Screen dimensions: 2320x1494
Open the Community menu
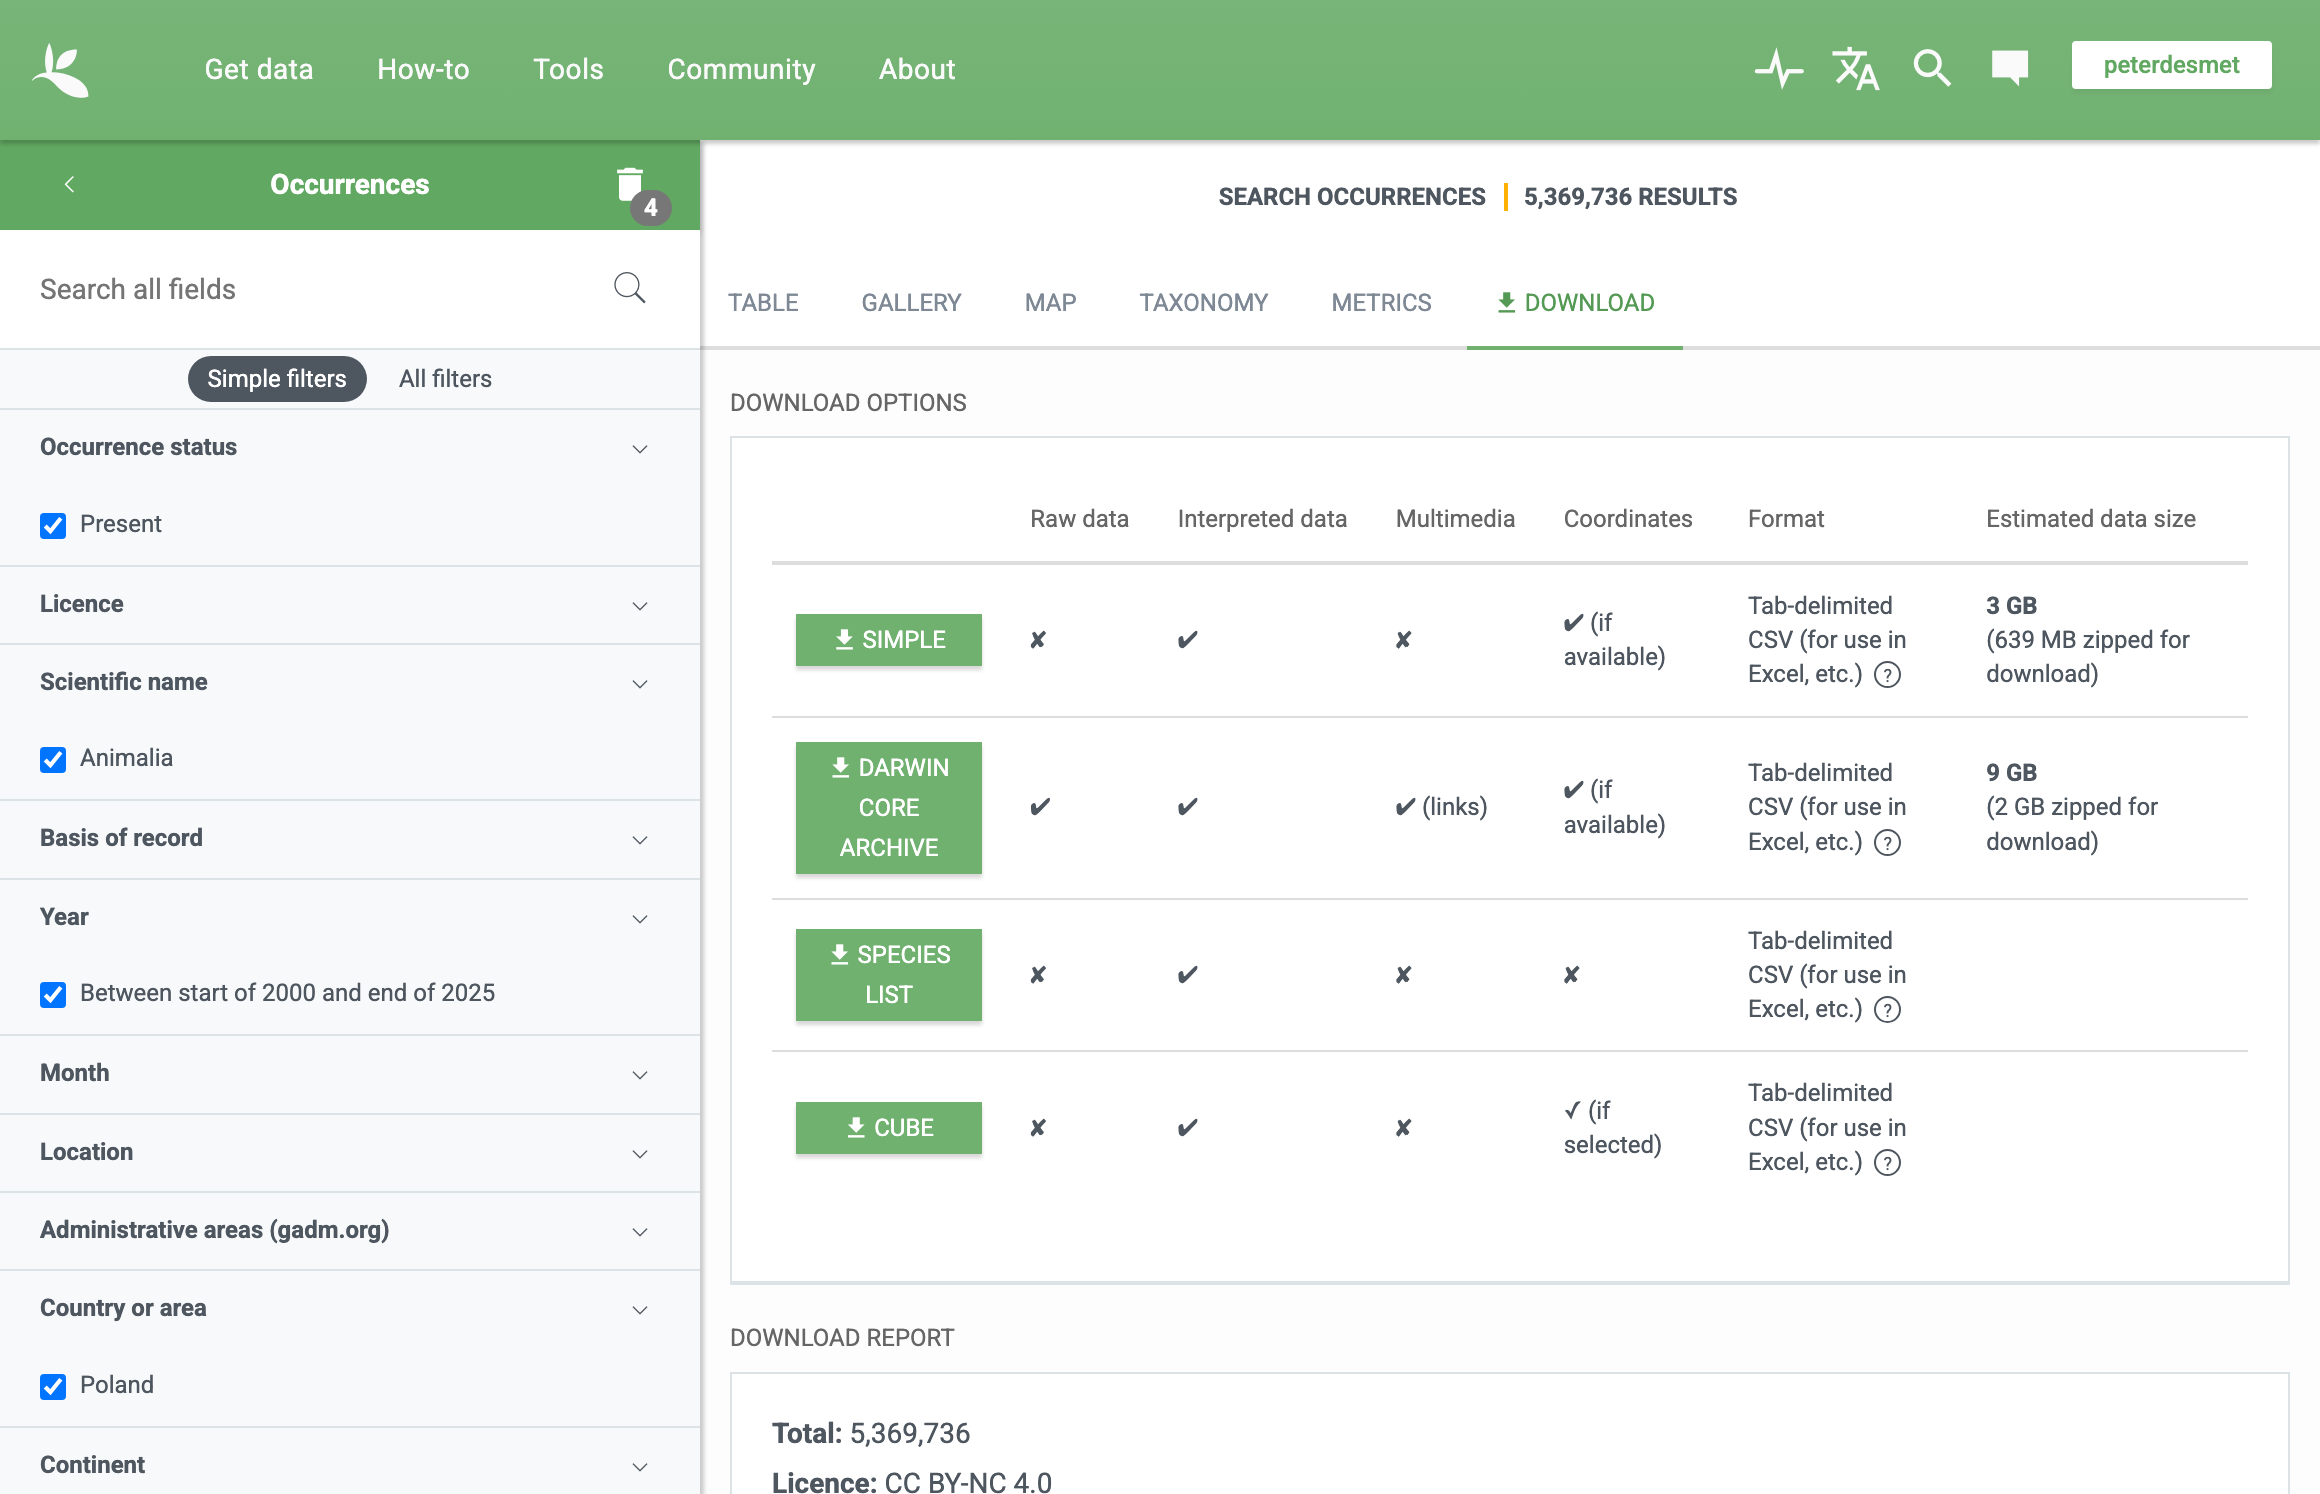741,69
